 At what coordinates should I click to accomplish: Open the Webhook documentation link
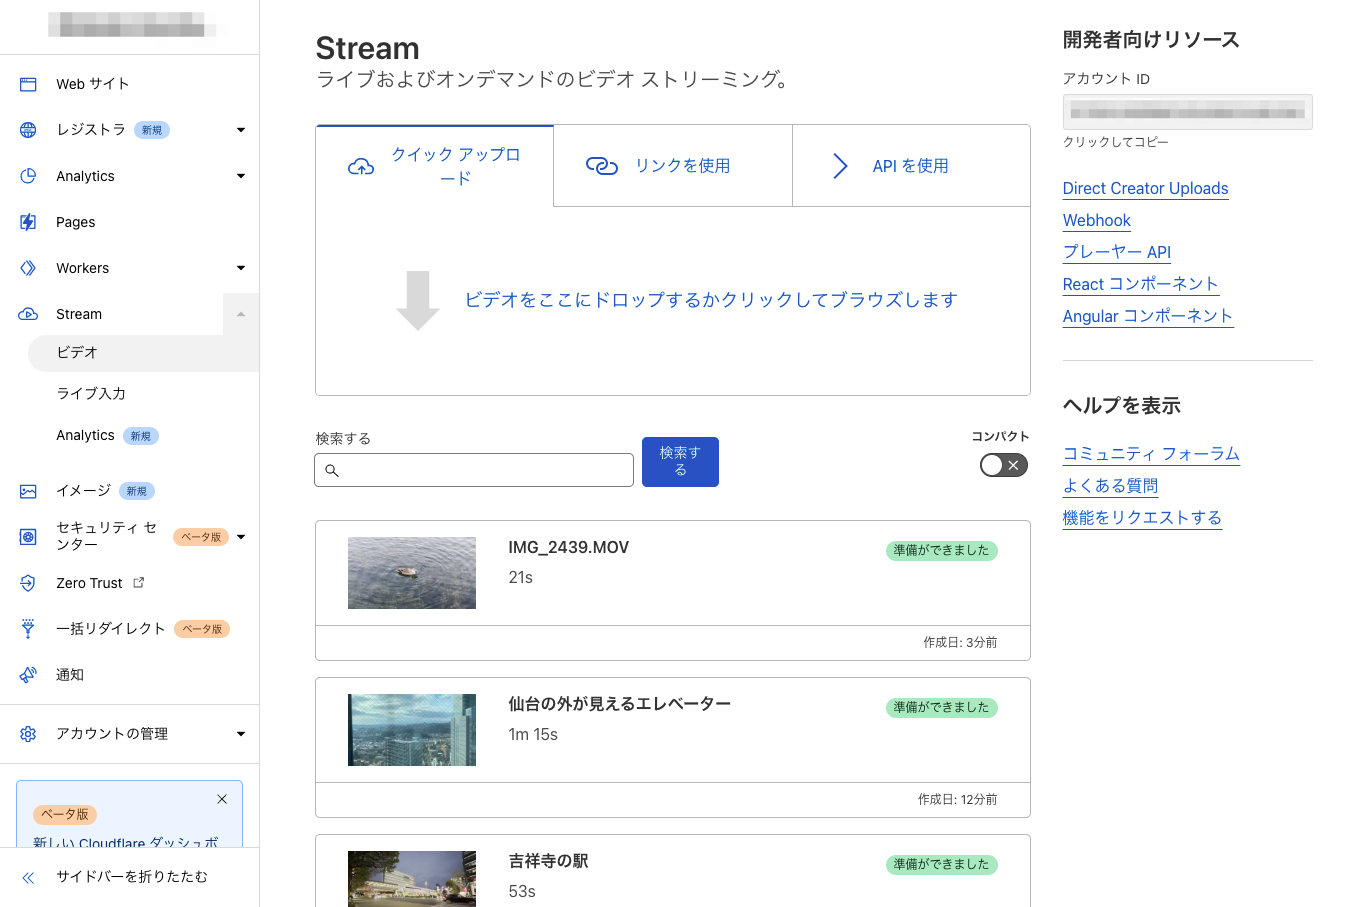click(x=1096, y=220)
